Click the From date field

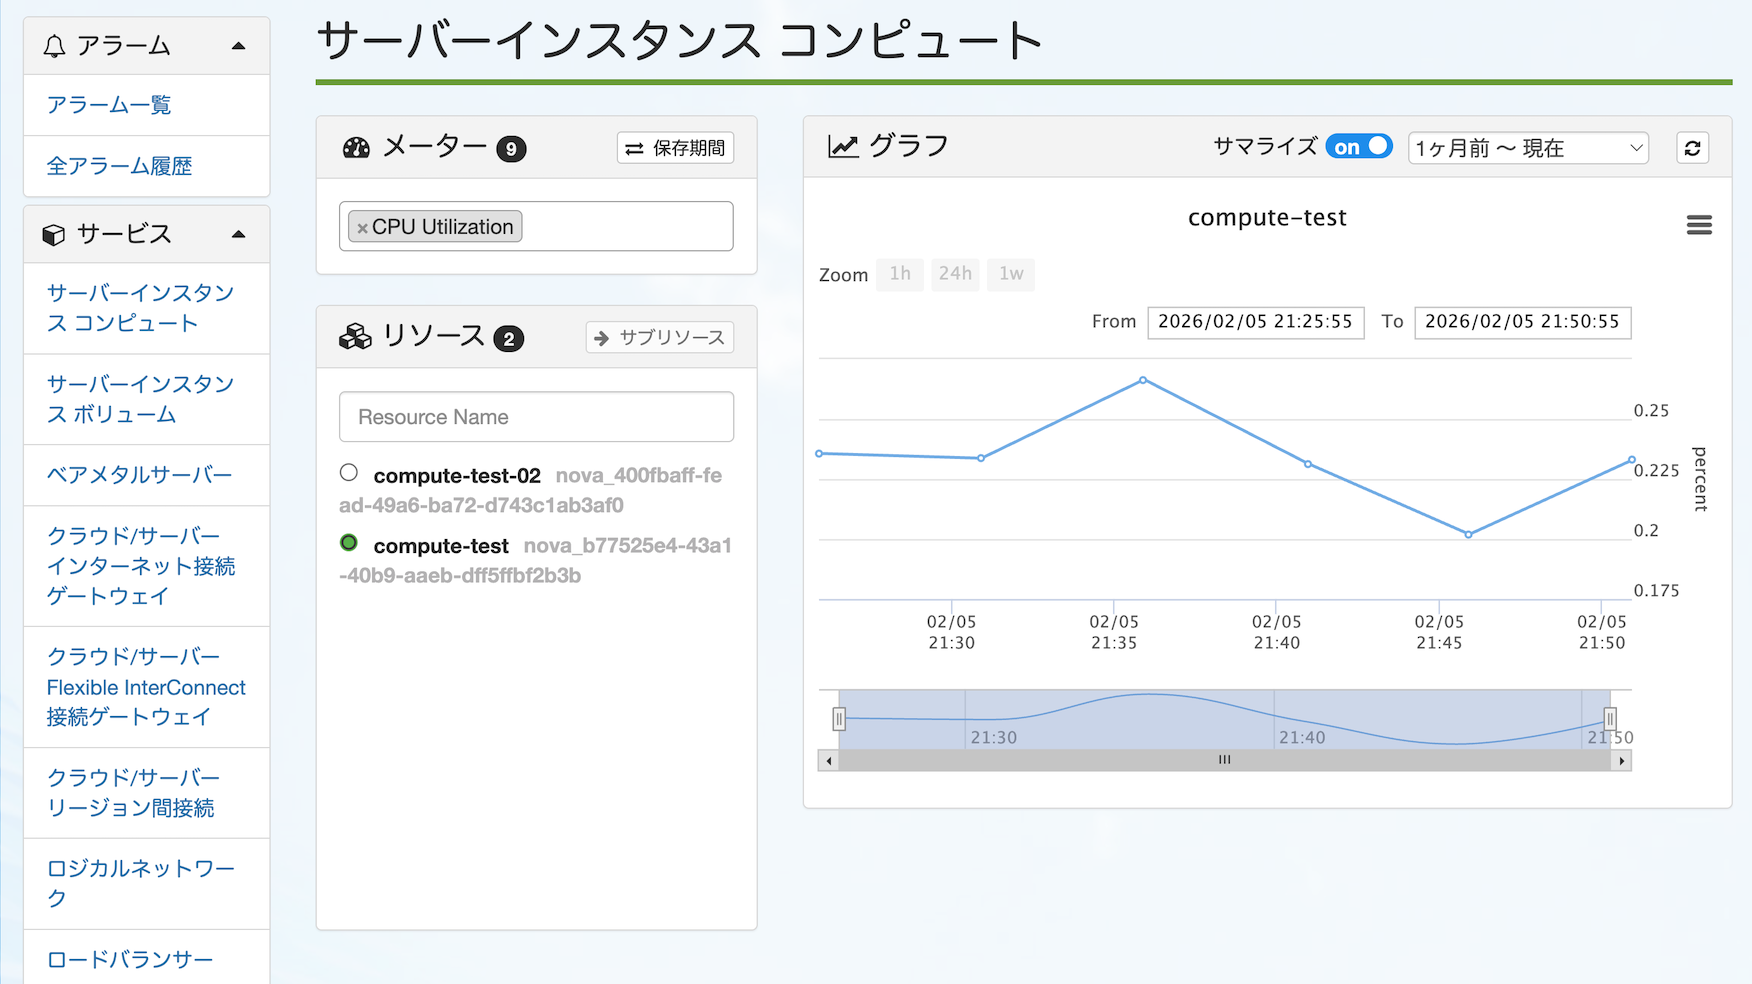1255,322
